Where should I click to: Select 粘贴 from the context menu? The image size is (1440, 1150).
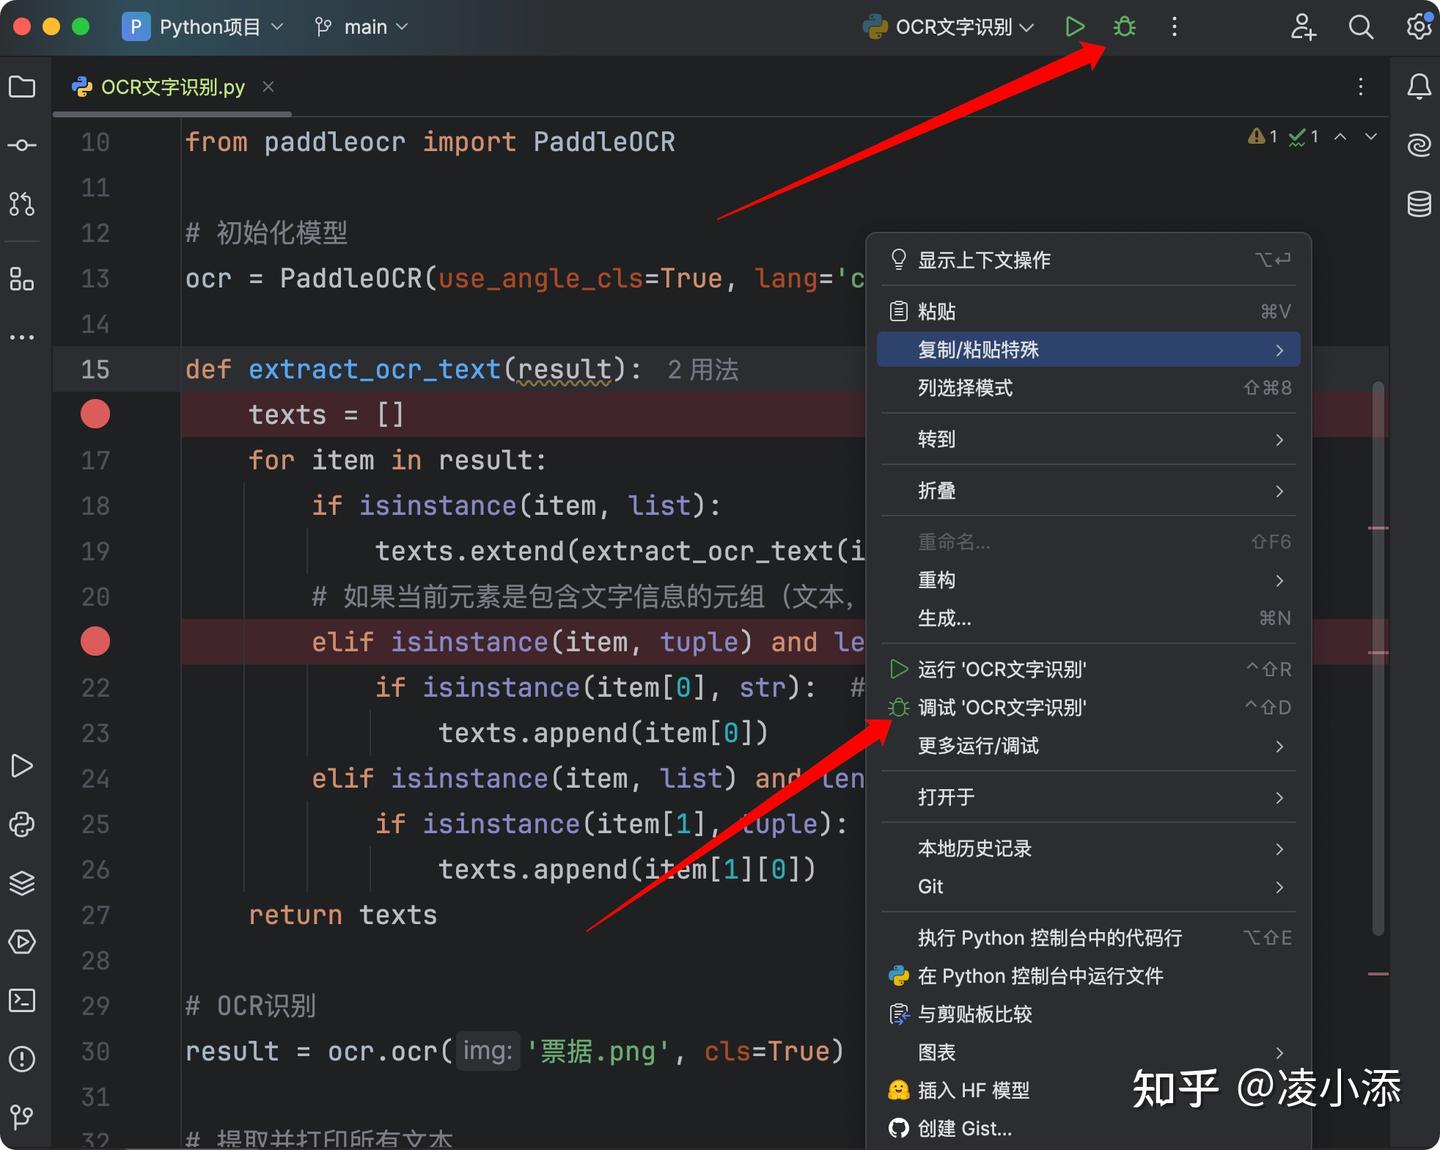937,311
